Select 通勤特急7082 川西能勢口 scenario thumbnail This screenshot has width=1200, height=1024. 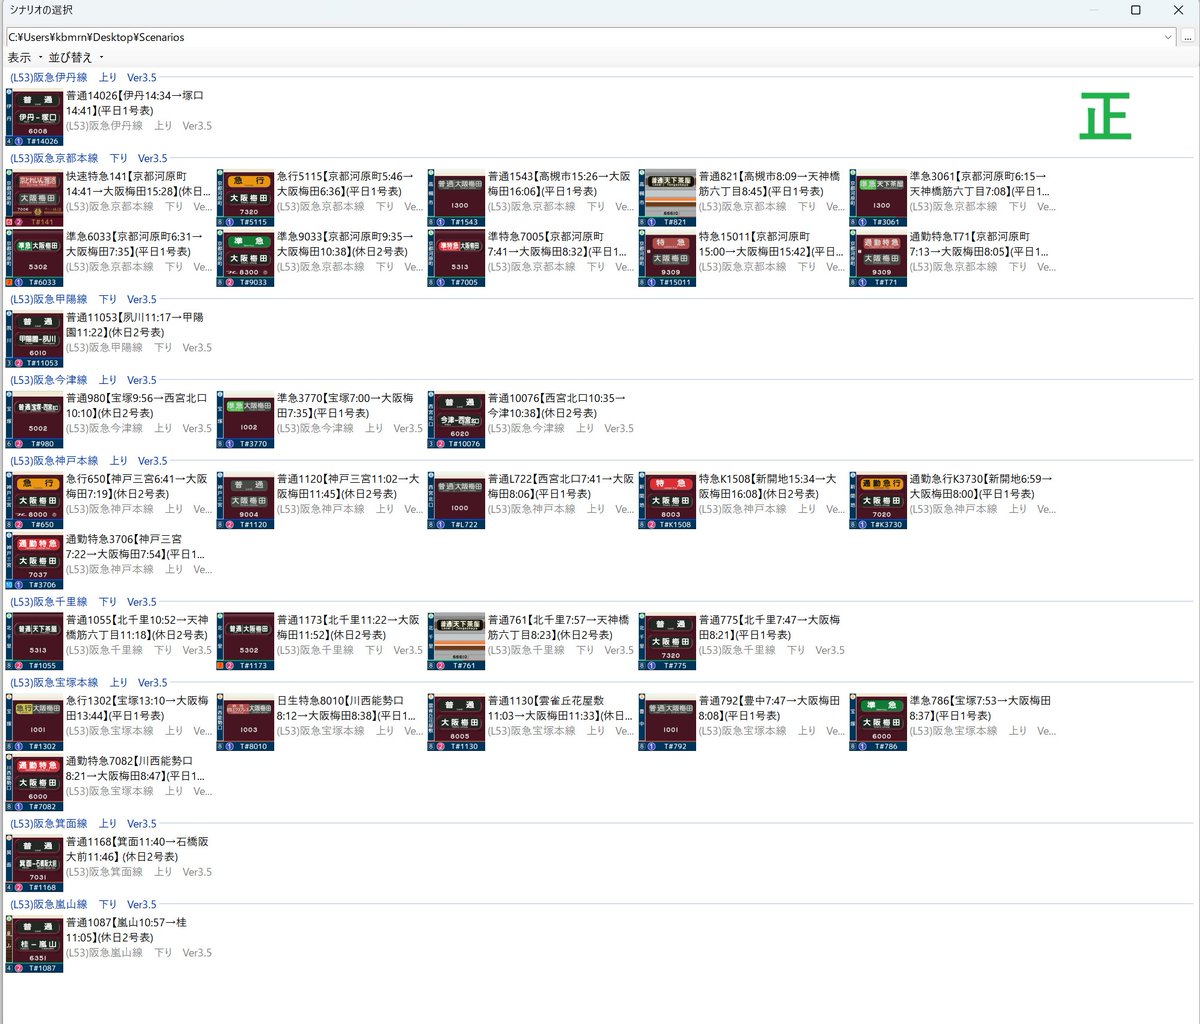click(35, 782)
